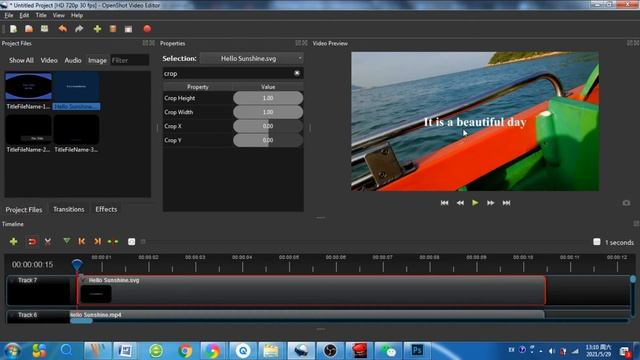Open OBS Studio from the taskbar
The image size is (640, 360).
pyautogui.click(x=330, y=351)
